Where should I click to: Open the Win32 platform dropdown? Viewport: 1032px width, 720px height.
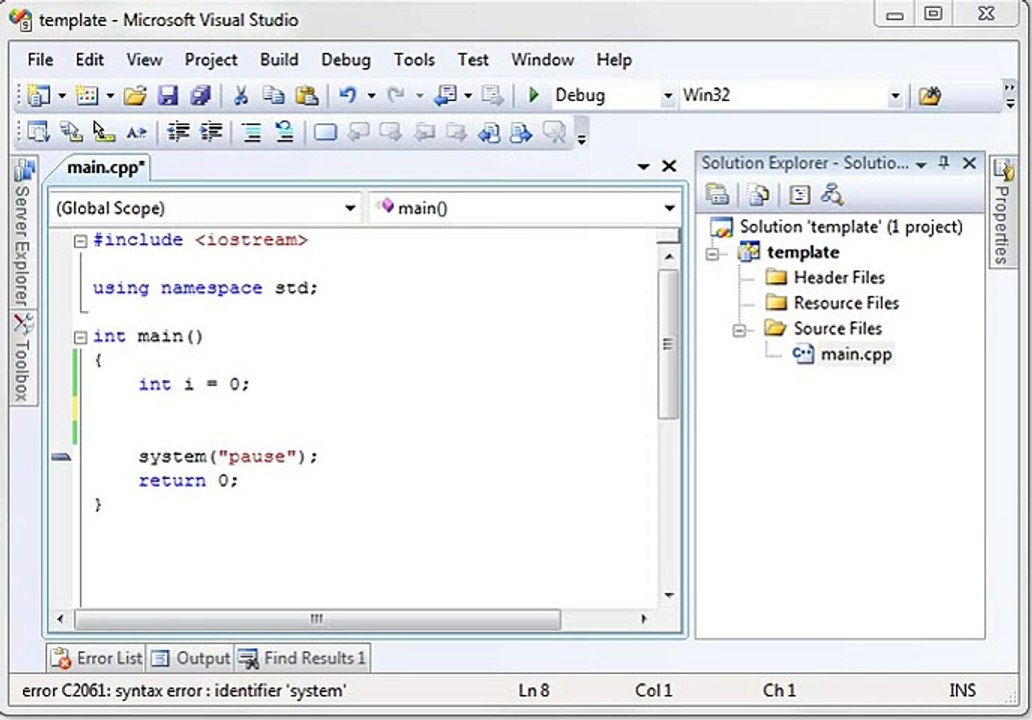(894, 96)
